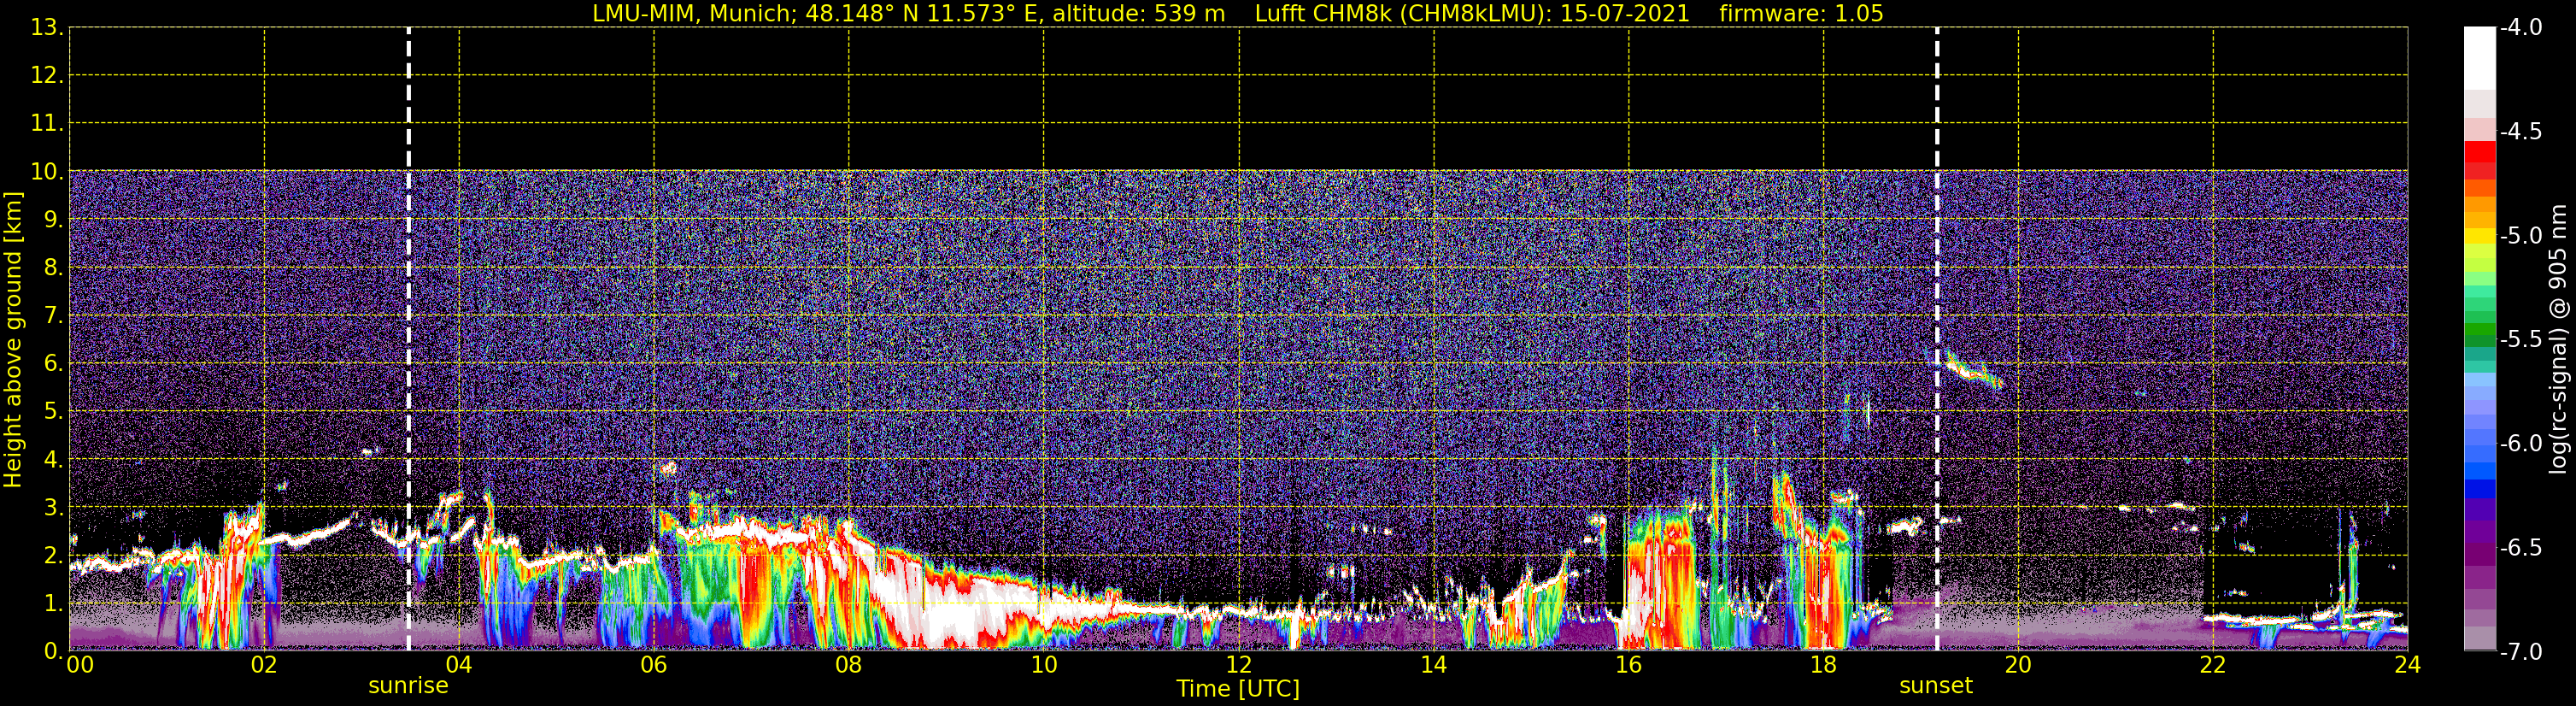Click the '-6.5' colorbar tick label
Viewport: 2576px width, 706px height.
[2520, 548]
